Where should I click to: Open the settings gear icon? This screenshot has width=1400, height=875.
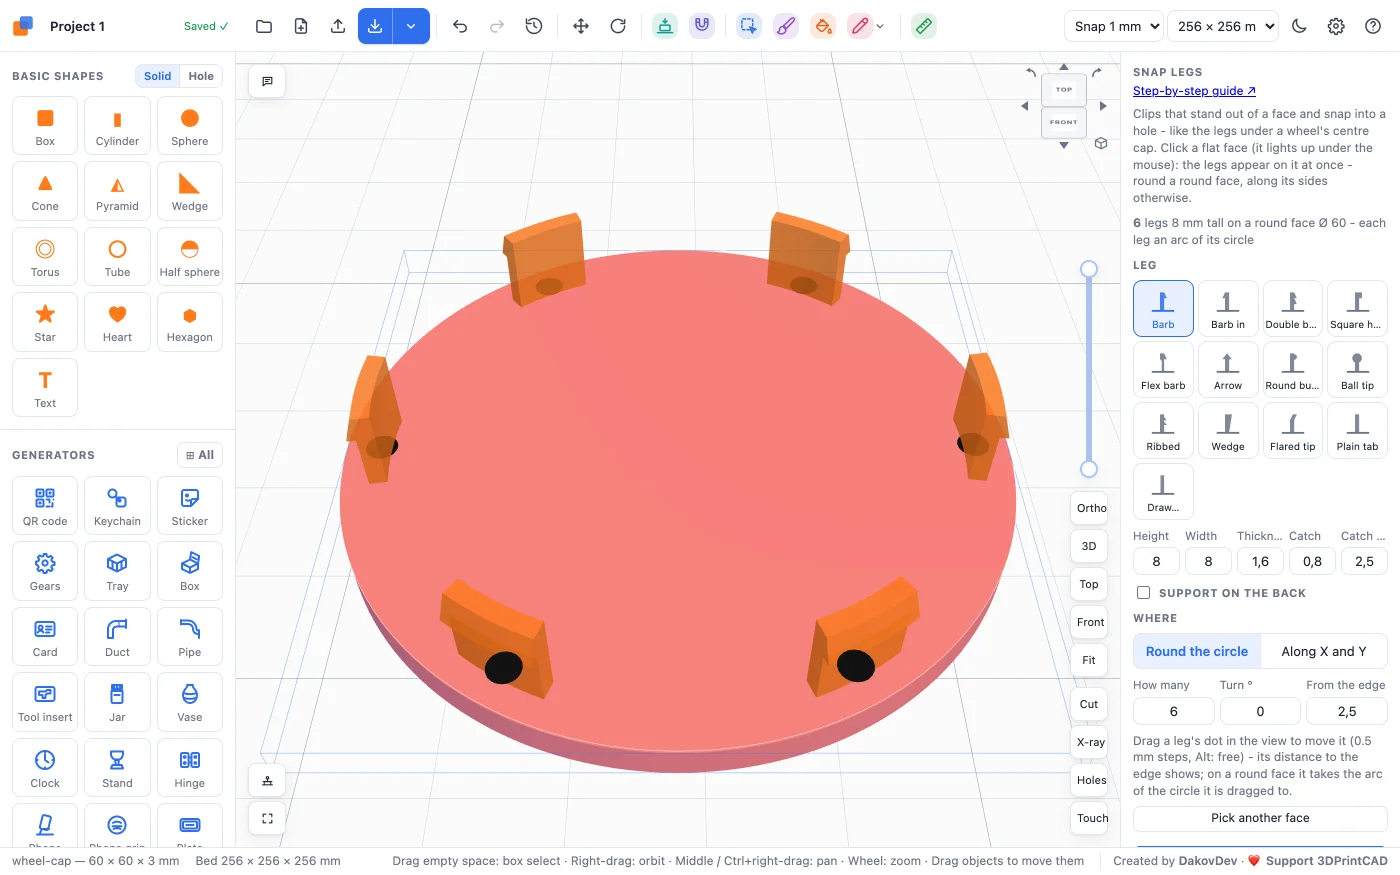point(1336,26)
